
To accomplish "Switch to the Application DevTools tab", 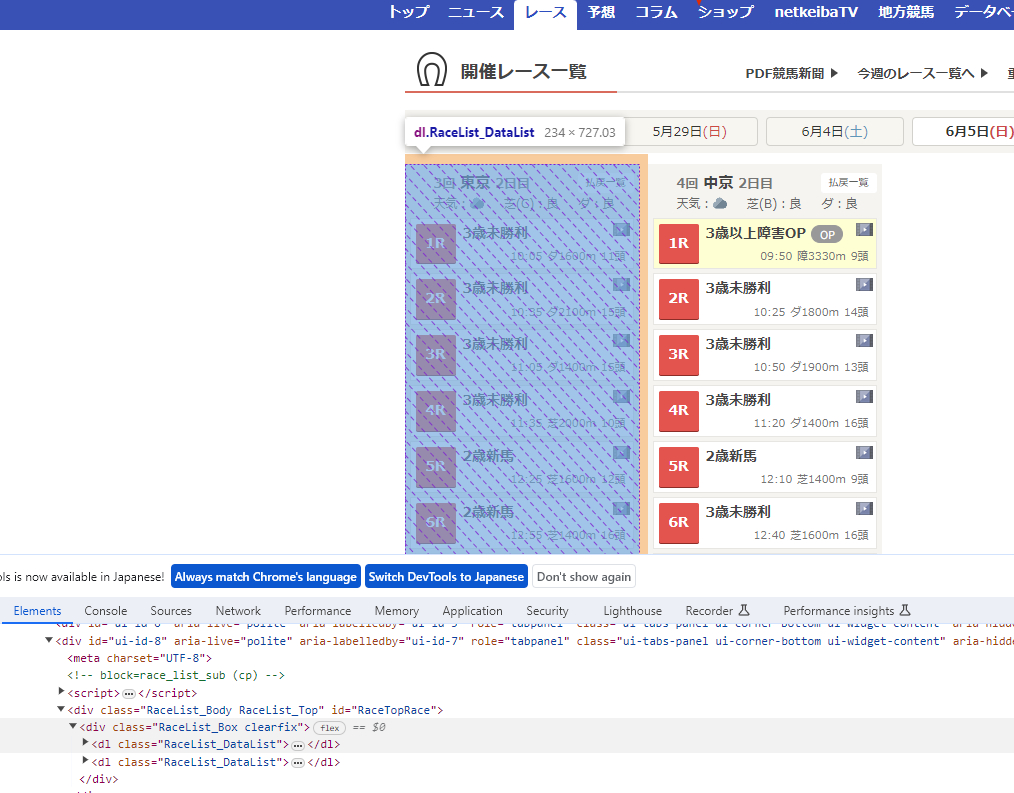I will [472, 611].
